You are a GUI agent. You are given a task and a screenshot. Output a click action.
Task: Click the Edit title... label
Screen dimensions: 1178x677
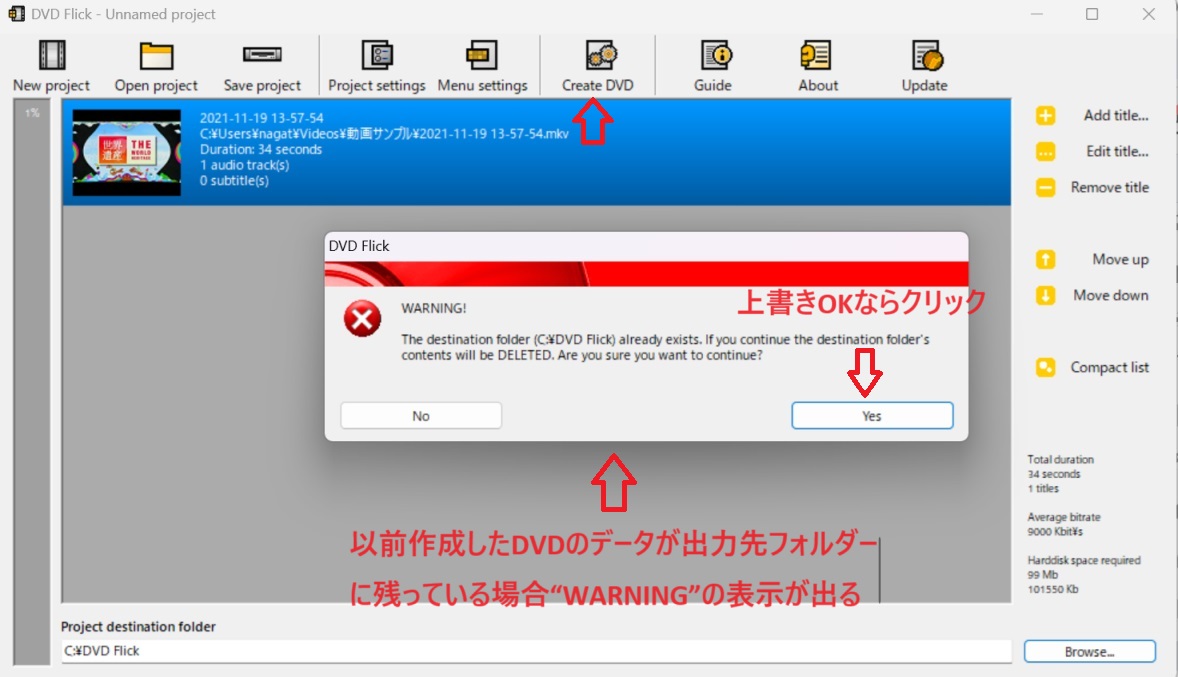point(1117,152)
